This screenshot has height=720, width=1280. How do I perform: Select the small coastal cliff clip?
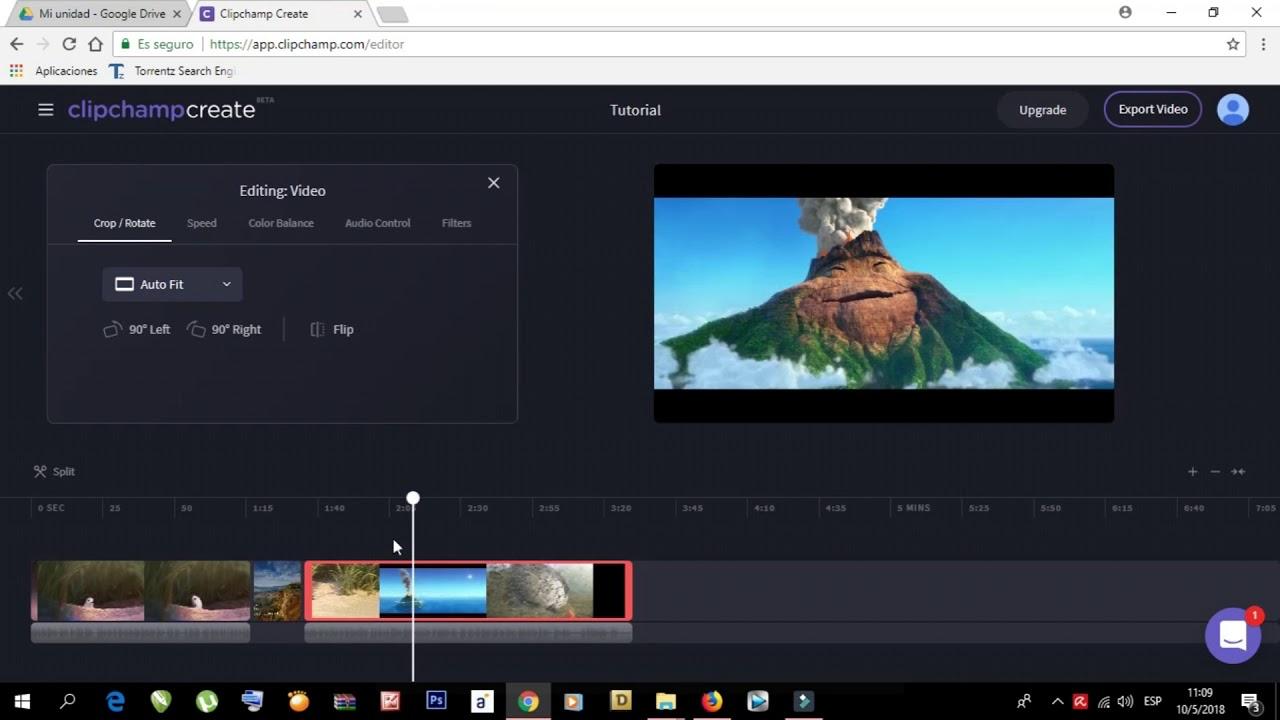(277, 590)
